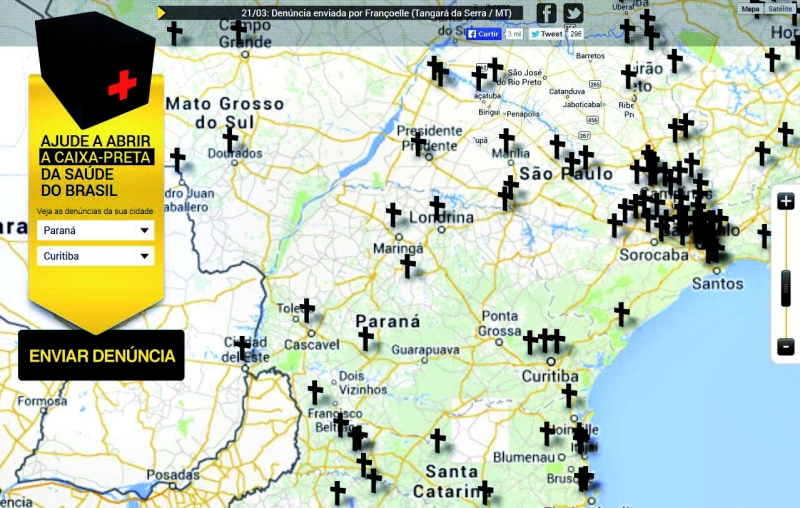Switch to Satélite view
Screen dimensions: 800x508
pos(781,9)
